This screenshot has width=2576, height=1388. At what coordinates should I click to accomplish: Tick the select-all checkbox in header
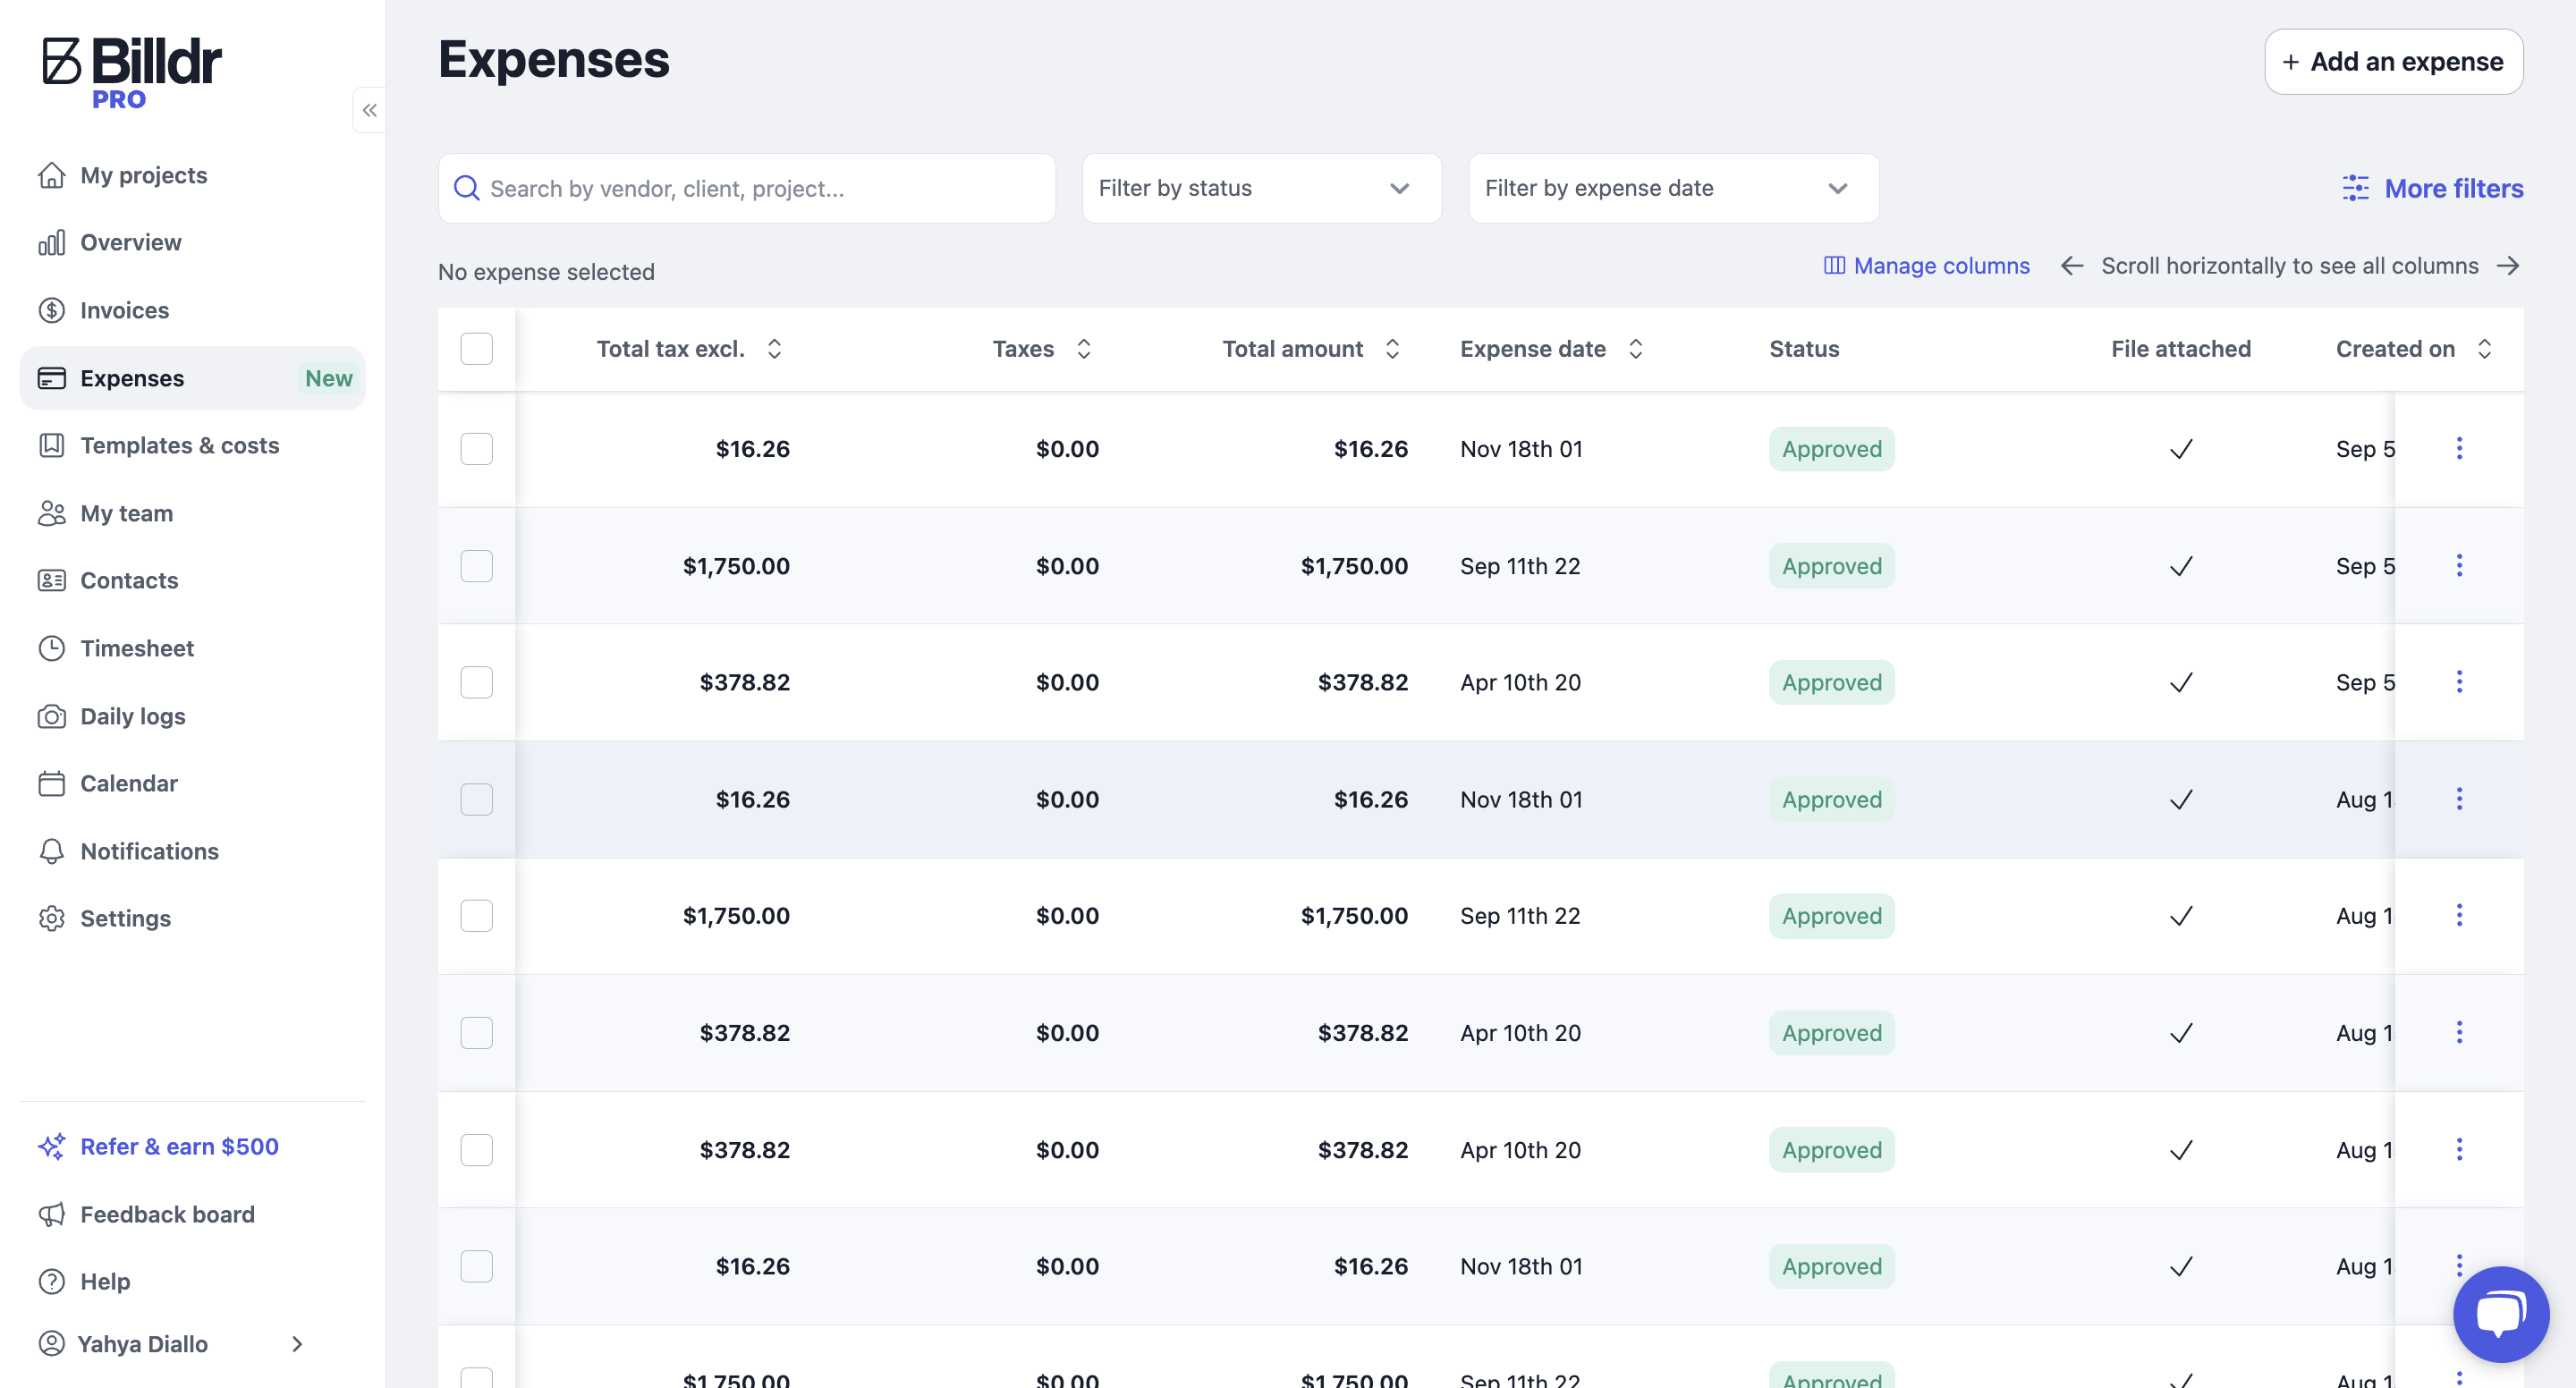(476, 349)
